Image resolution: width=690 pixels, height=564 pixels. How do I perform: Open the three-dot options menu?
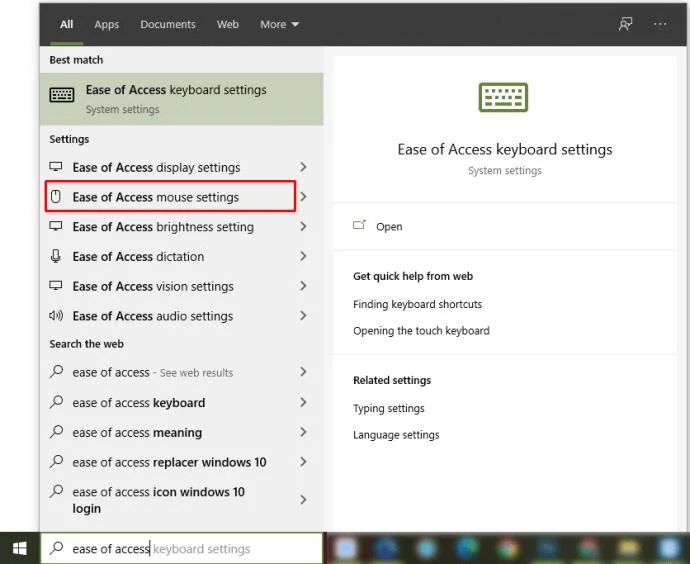[660, 24]
